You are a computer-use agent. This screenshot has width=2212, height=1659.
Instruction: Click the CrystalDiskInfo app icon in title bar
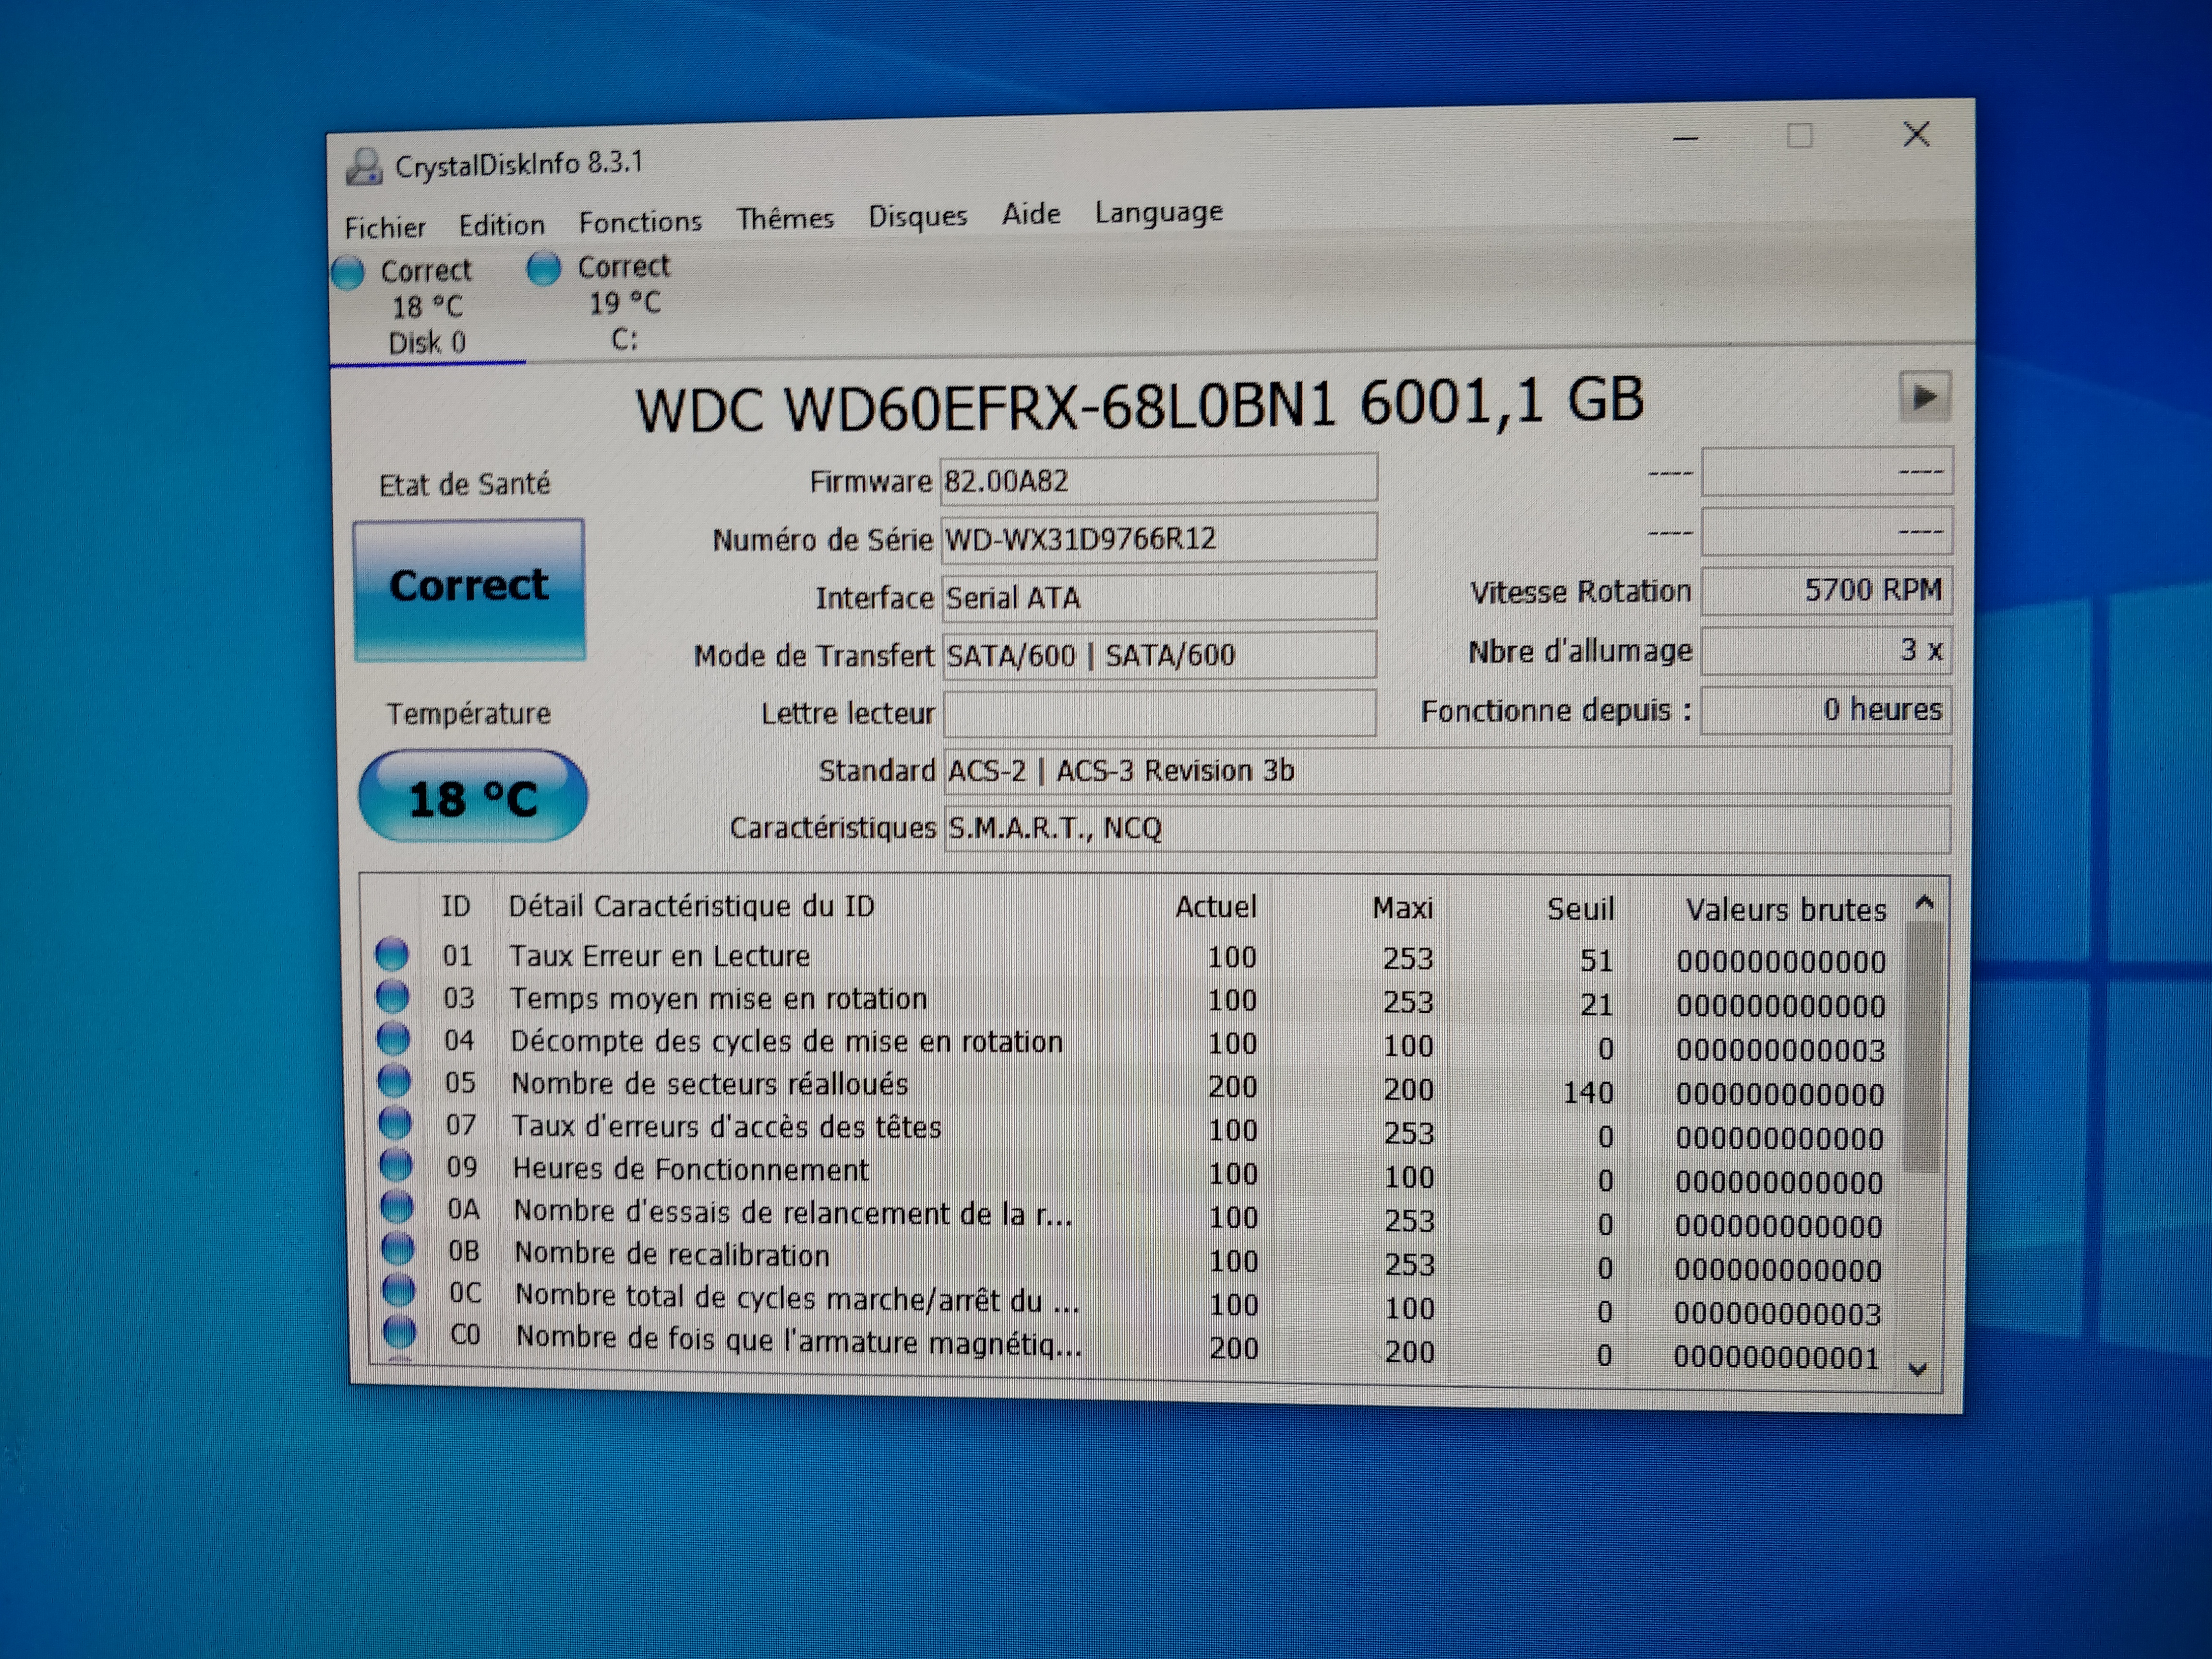(x=364, y=167)
